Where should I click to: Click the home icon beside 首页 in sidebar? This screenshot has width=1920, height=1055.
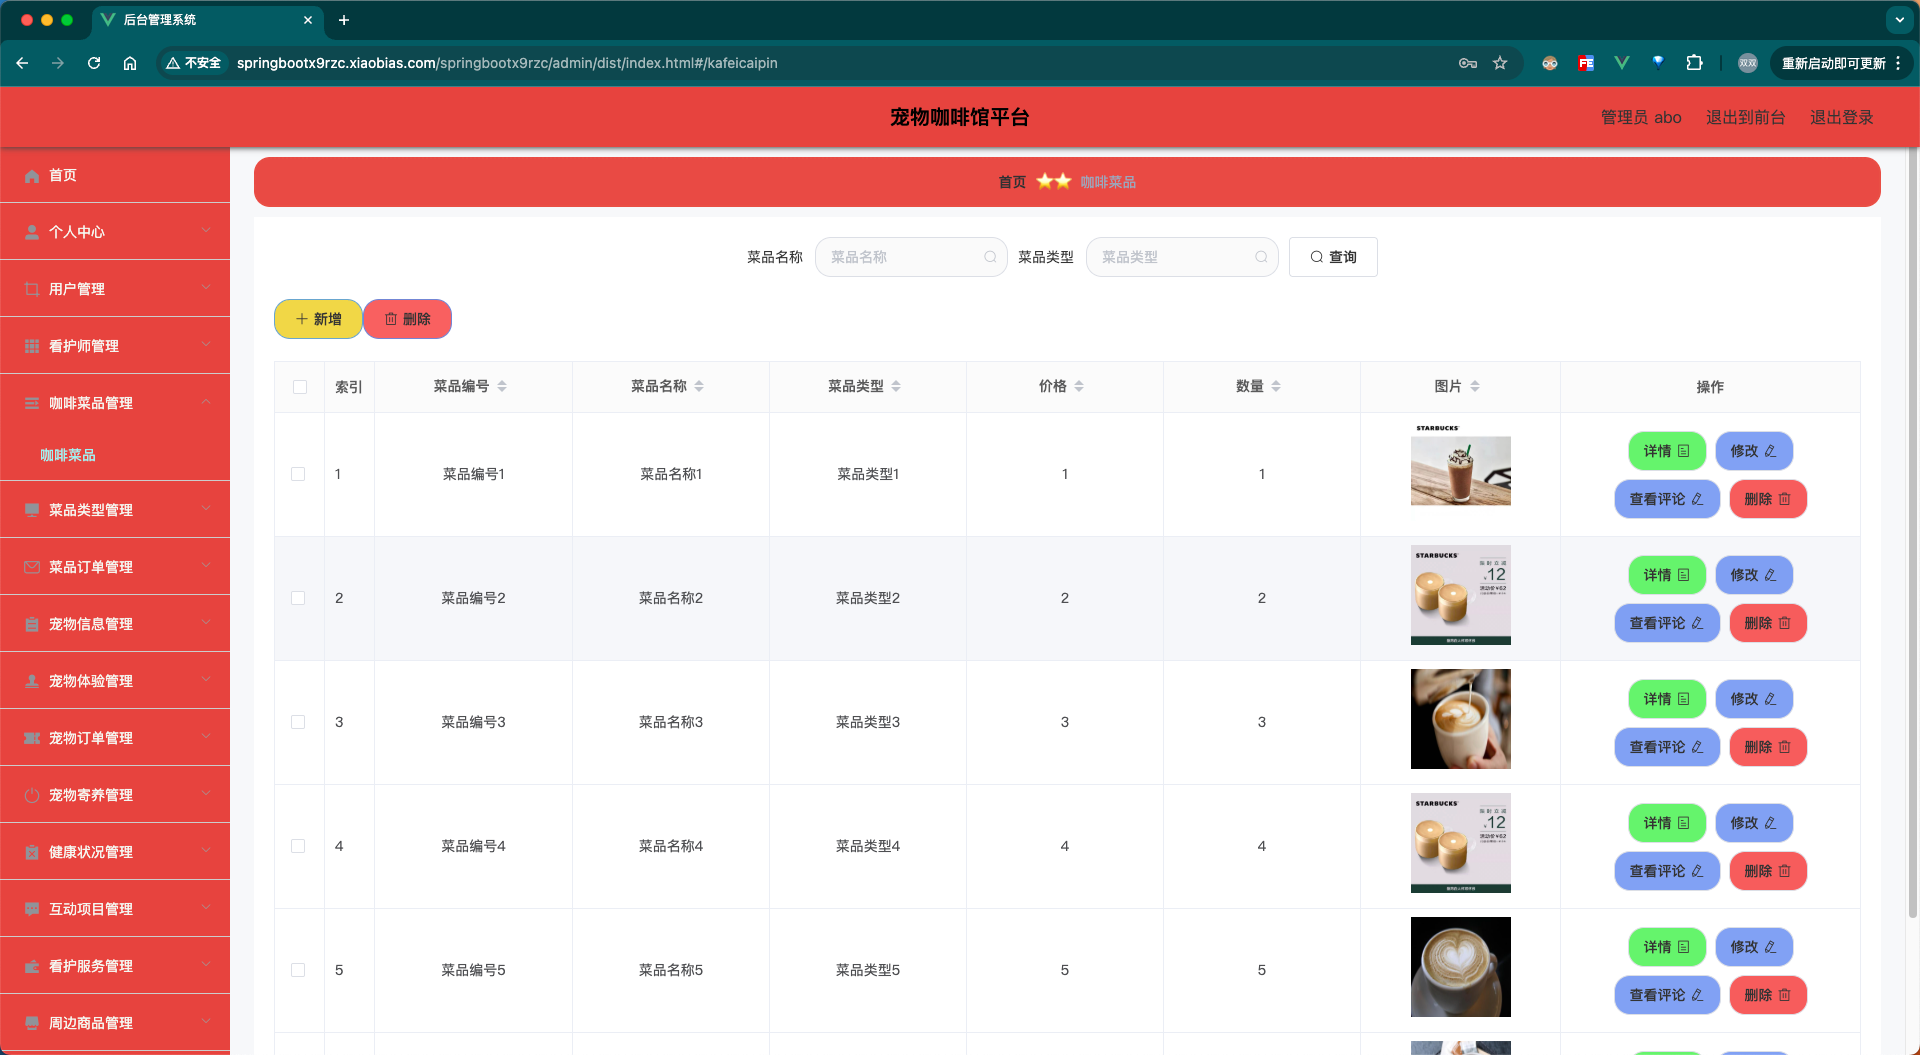click(x=32, y=176)
